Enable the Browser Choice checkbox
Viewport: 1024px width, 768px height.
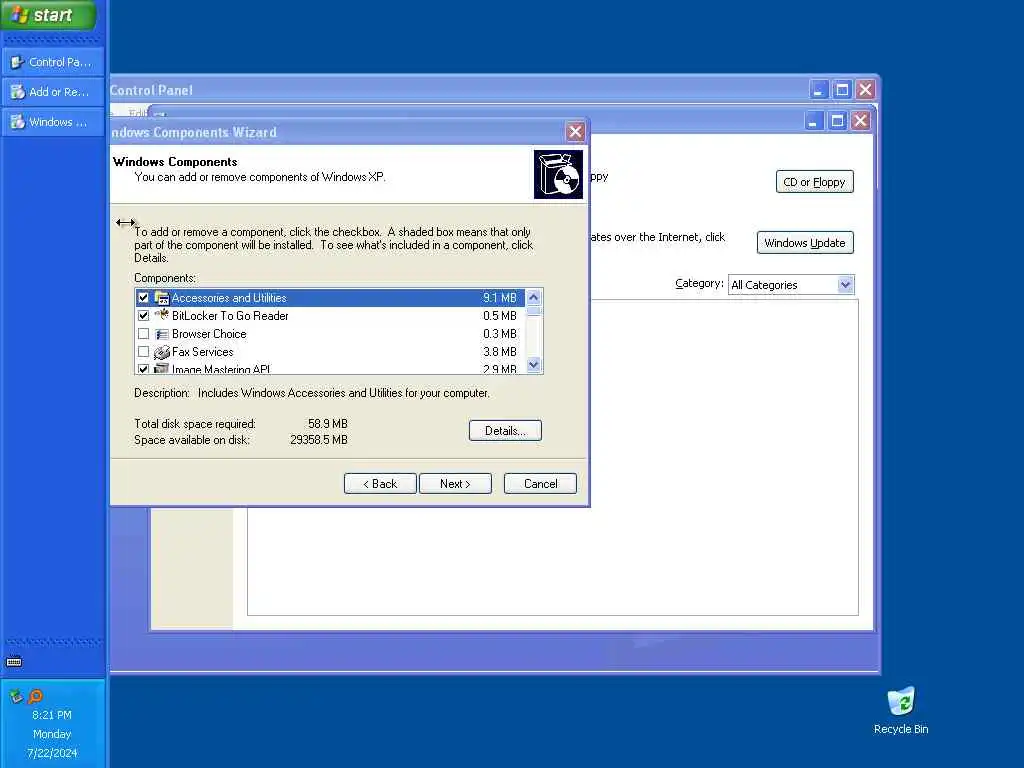144,334
